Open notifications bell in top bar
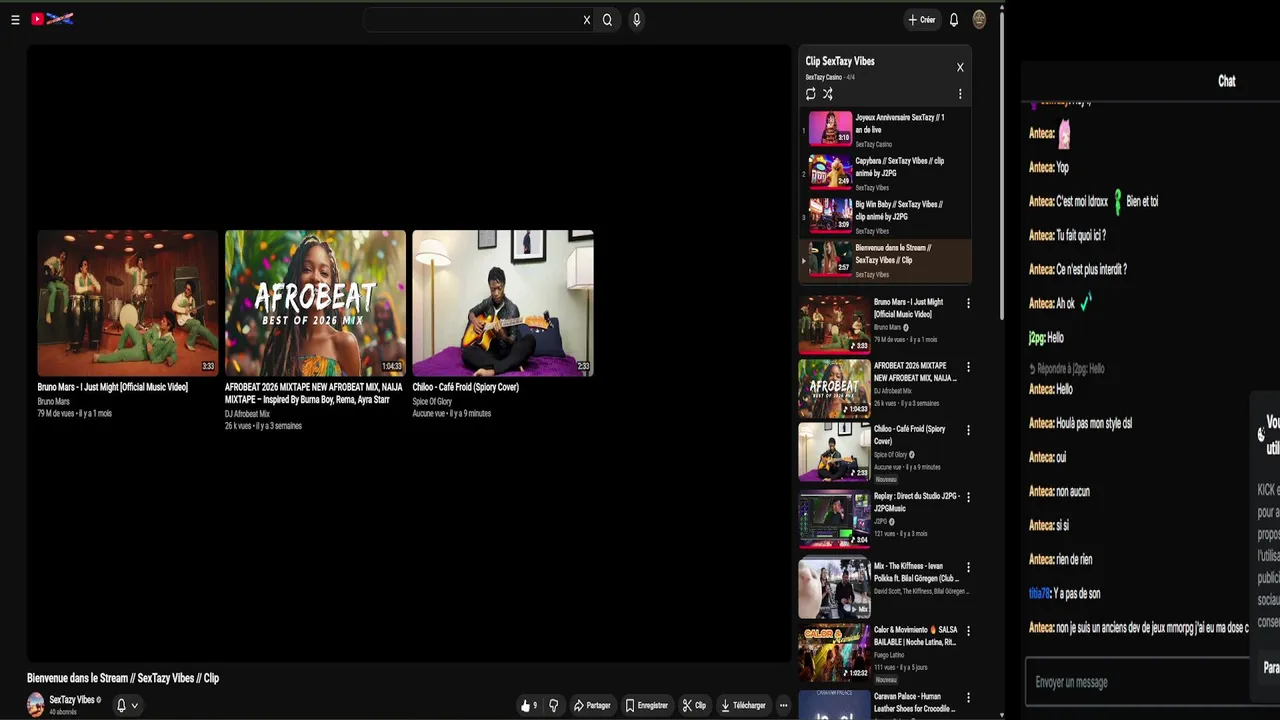Viewport: 1280px width, 720px height. [x=954, y=20]
